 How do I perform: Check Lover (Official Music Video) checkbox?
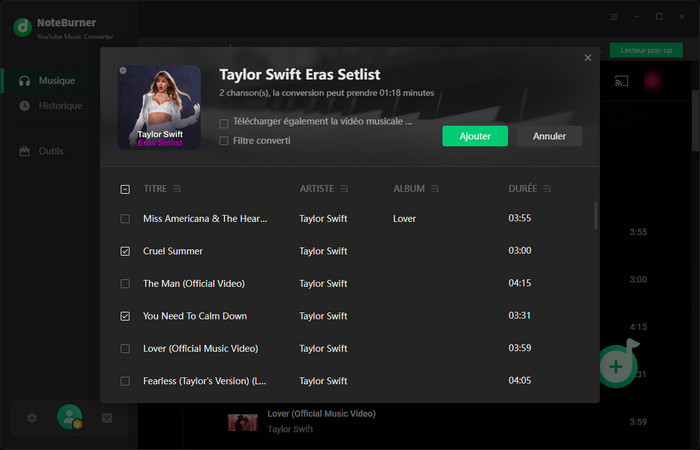pyautogui.click(x=125, y=349)
